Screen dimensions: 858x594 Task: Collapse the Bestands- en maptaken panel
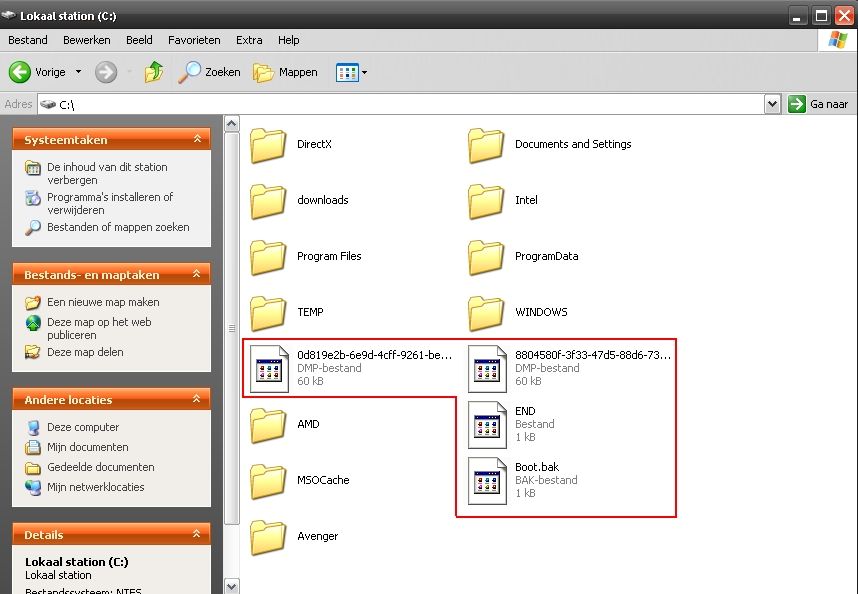click(197, 274)
